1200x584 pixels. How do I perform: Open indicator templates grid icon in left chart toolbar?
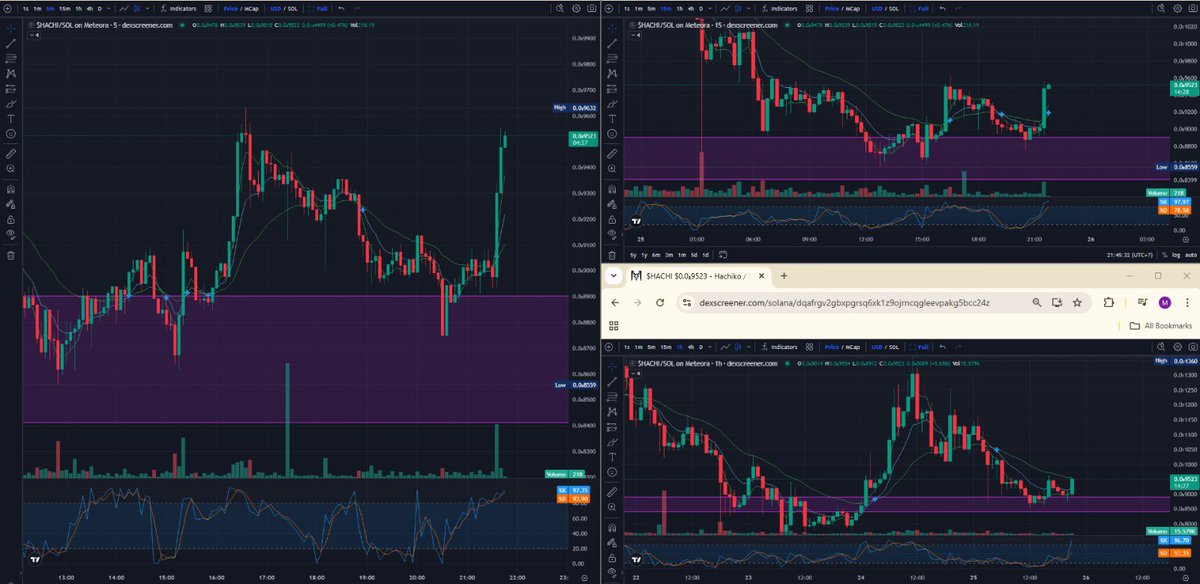pos(209,8)
